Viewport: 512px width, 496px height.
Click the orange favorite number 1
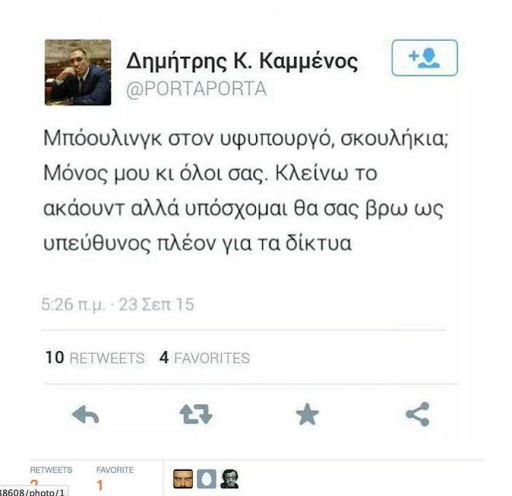click(100, 485)
